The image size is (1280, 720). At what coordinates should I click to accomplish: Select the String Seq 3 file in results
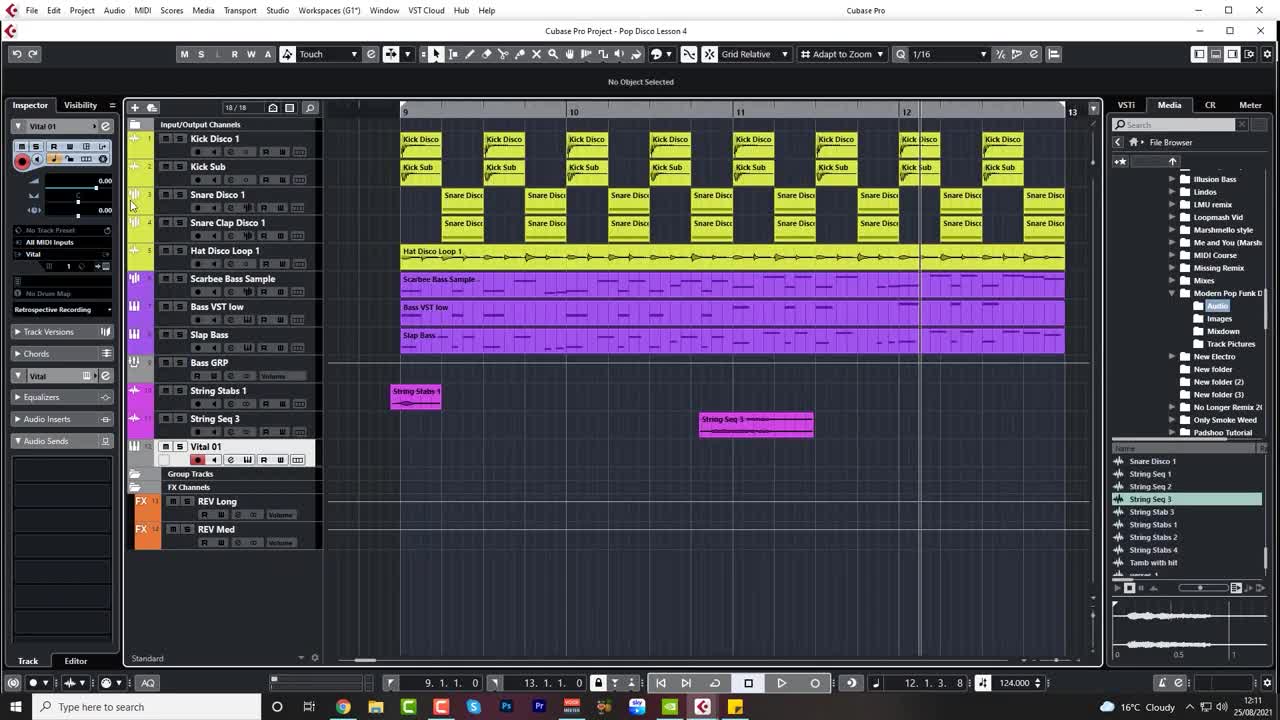(1187, 499)
